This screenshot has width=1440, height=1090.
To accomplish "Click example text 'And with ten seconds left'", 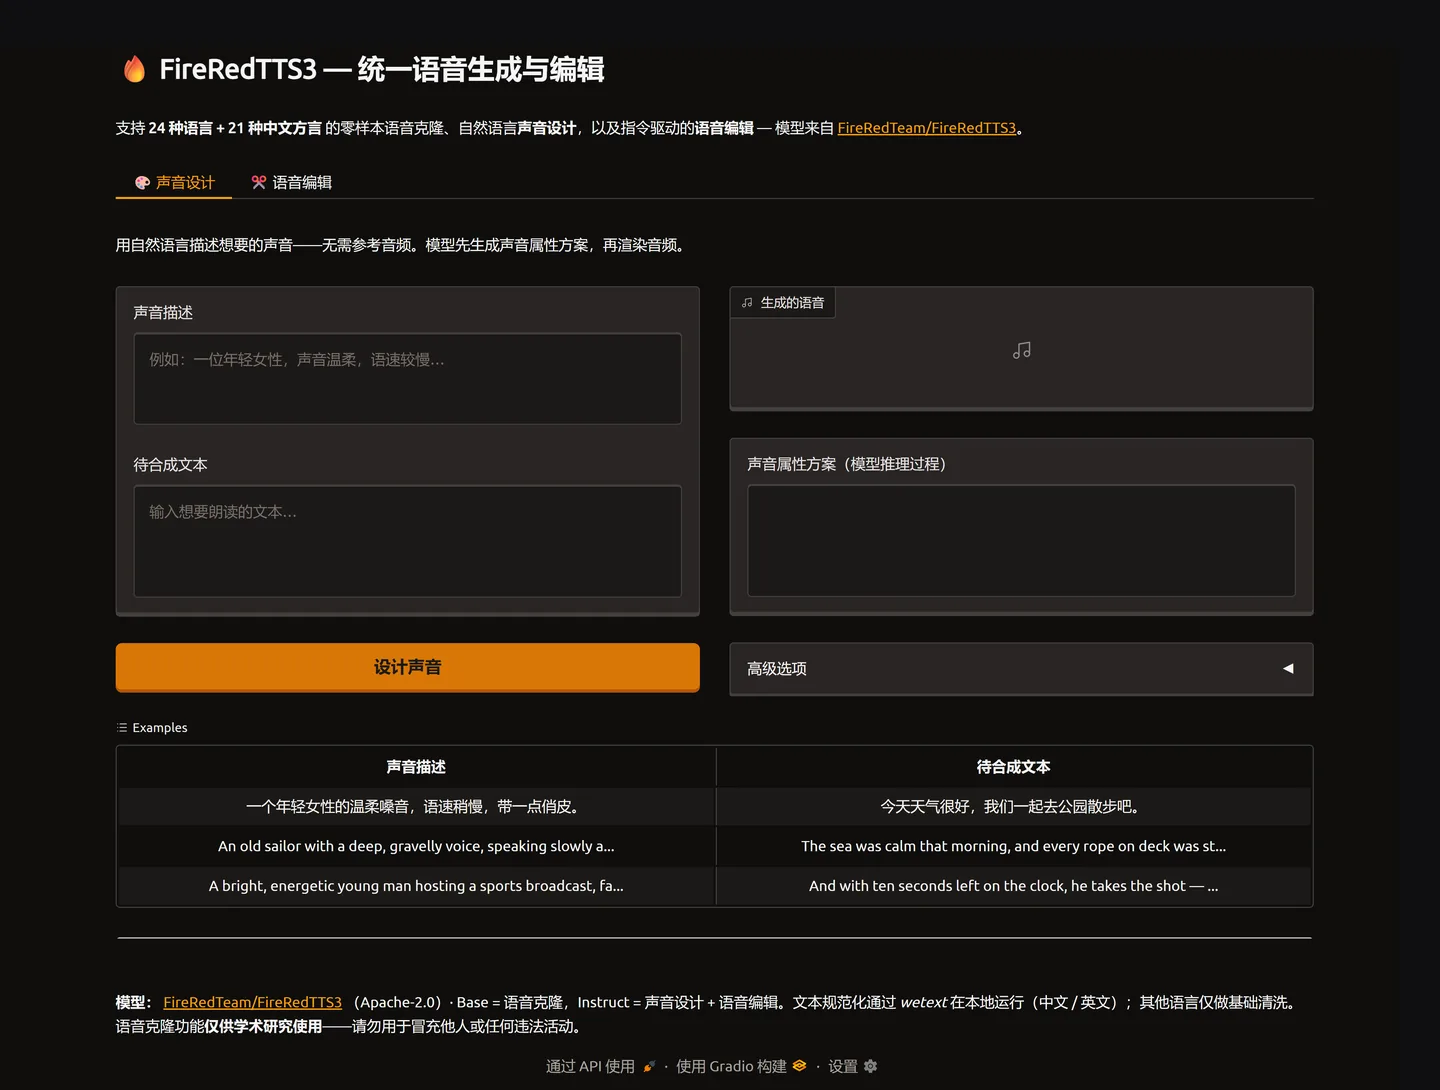I will coord(1013,886).
